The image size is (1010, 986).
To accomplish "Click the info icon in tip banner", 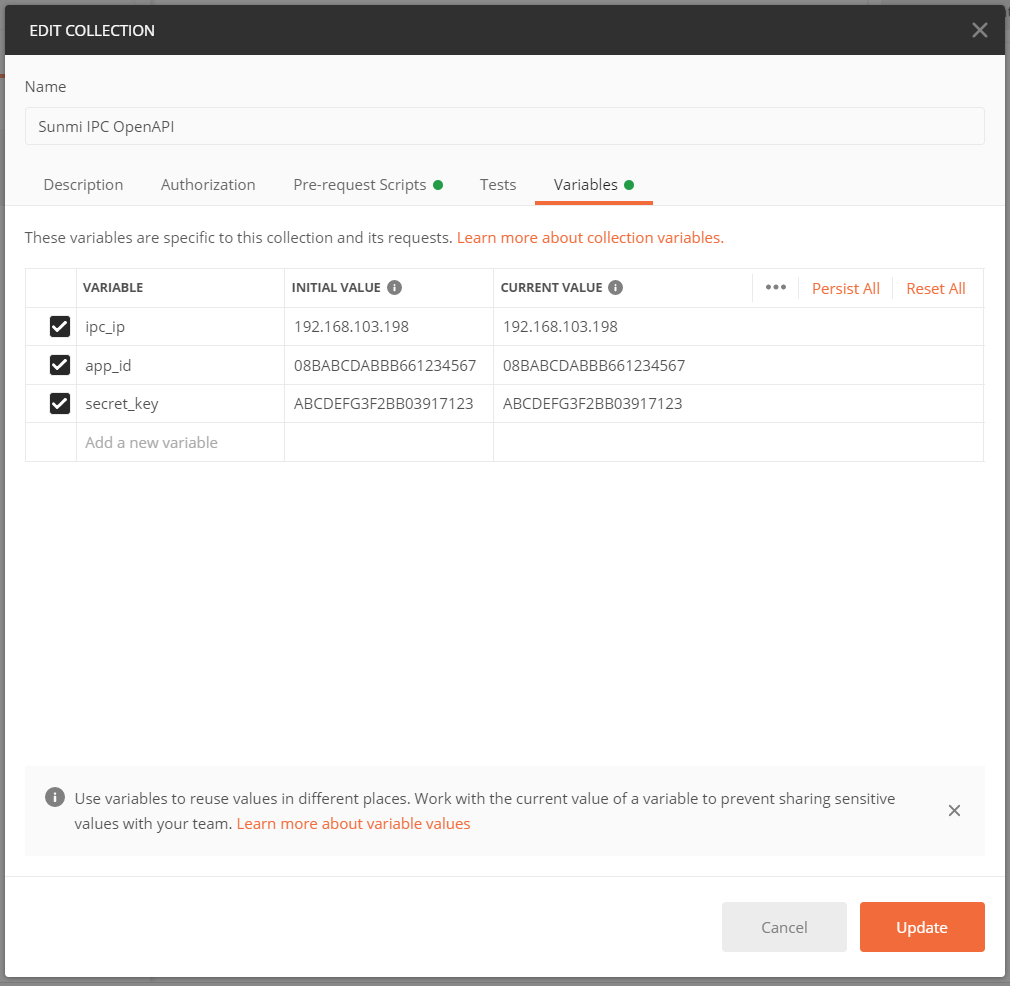I will (x=55, y=797).
